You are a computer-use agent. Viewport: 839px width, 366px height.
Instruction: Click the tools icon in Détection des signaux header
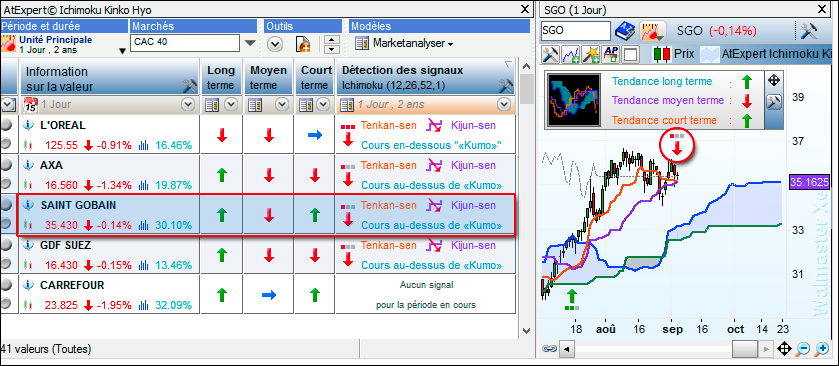click(506, 86)
